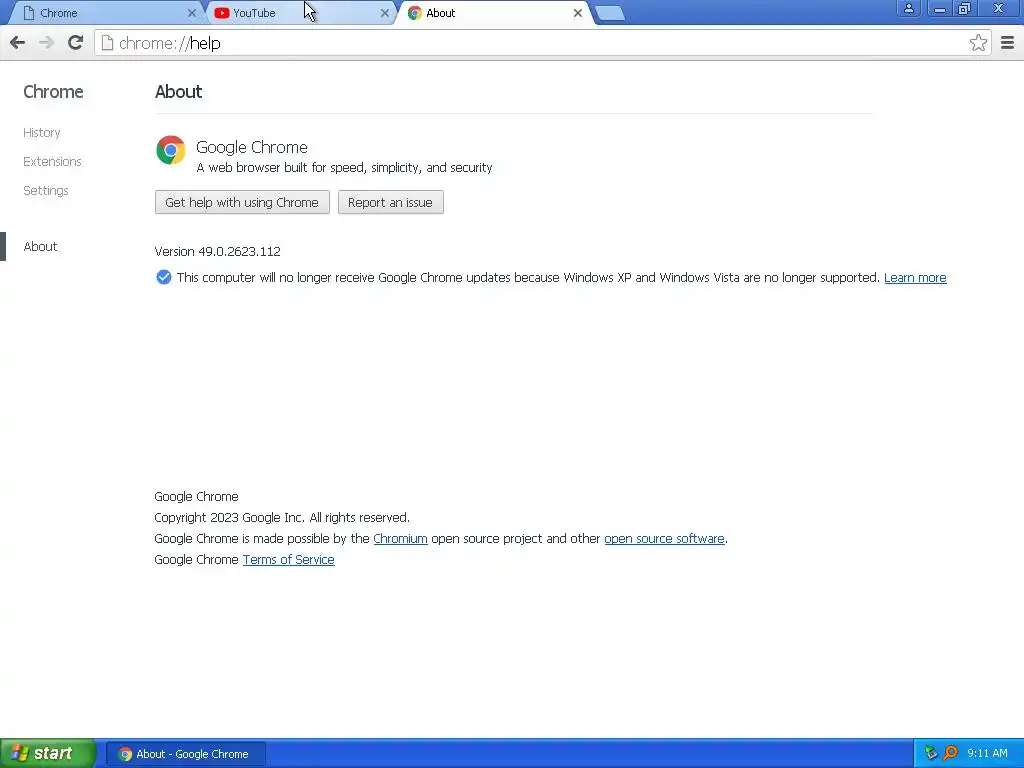Click the blue checkmark update status icon
This screenshot has height=768, width=1024.
[163, 278]
